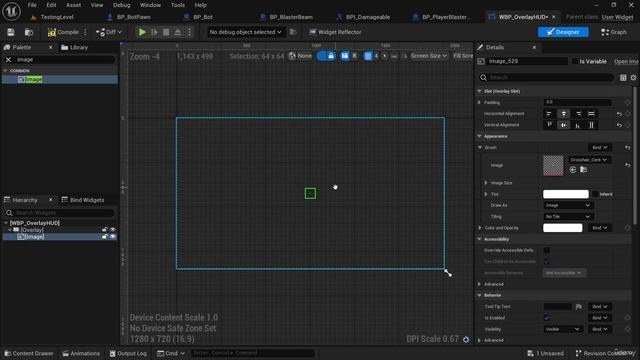The image size is (640, 360).
Task: Click the Stop playback icon
Action: pyautogui.click(x=166, y=32)
